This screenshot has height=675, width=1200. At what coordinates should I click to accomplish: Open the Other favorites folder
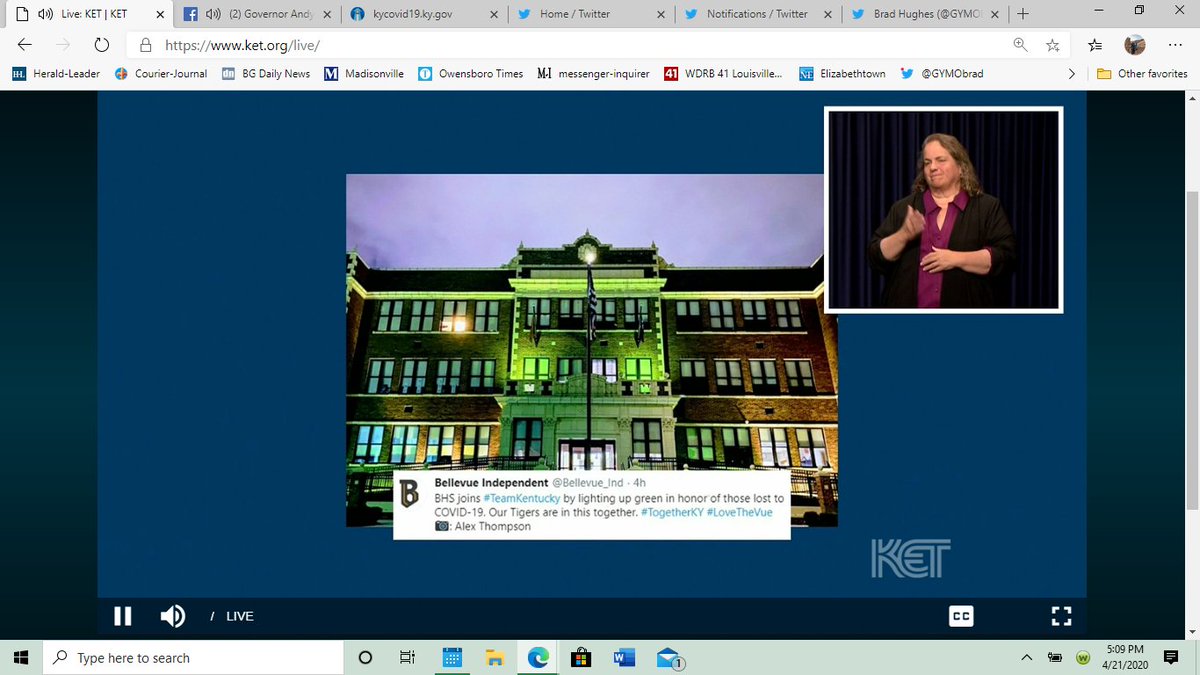click(x=1142, y=73)
